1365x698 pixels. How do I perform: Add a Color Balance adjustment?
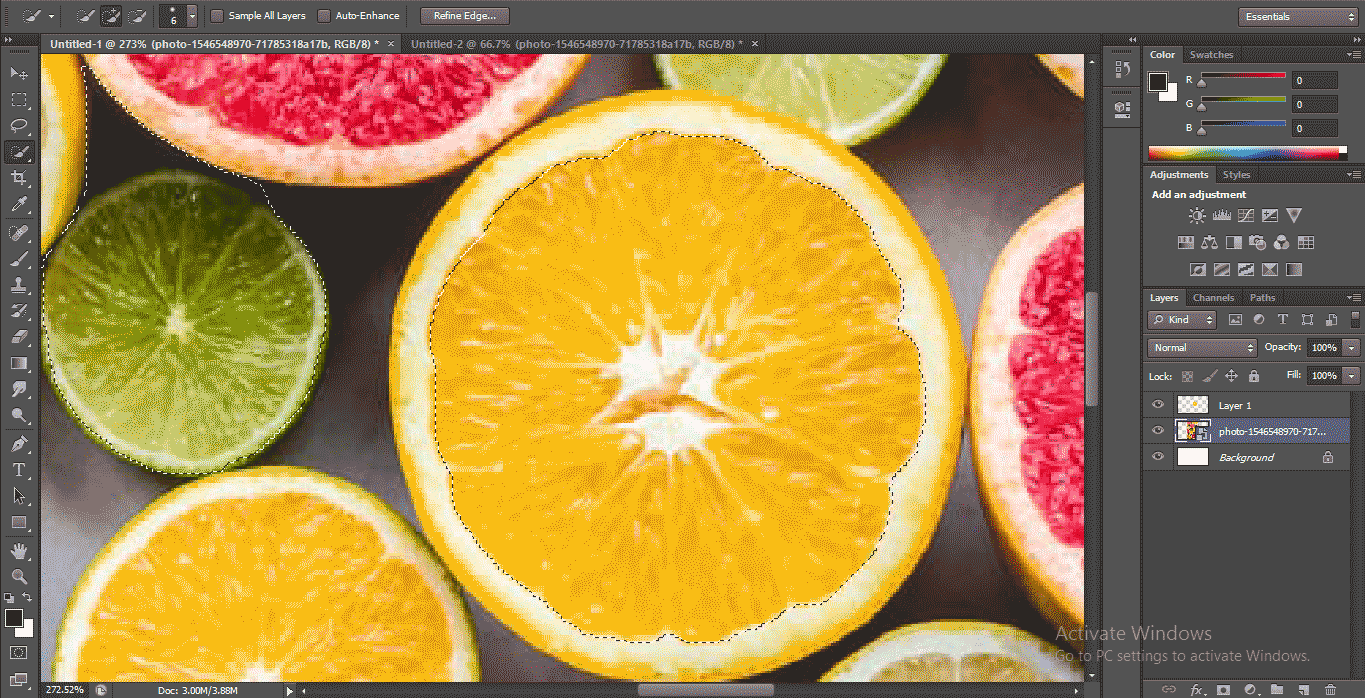pos(1210,243)
